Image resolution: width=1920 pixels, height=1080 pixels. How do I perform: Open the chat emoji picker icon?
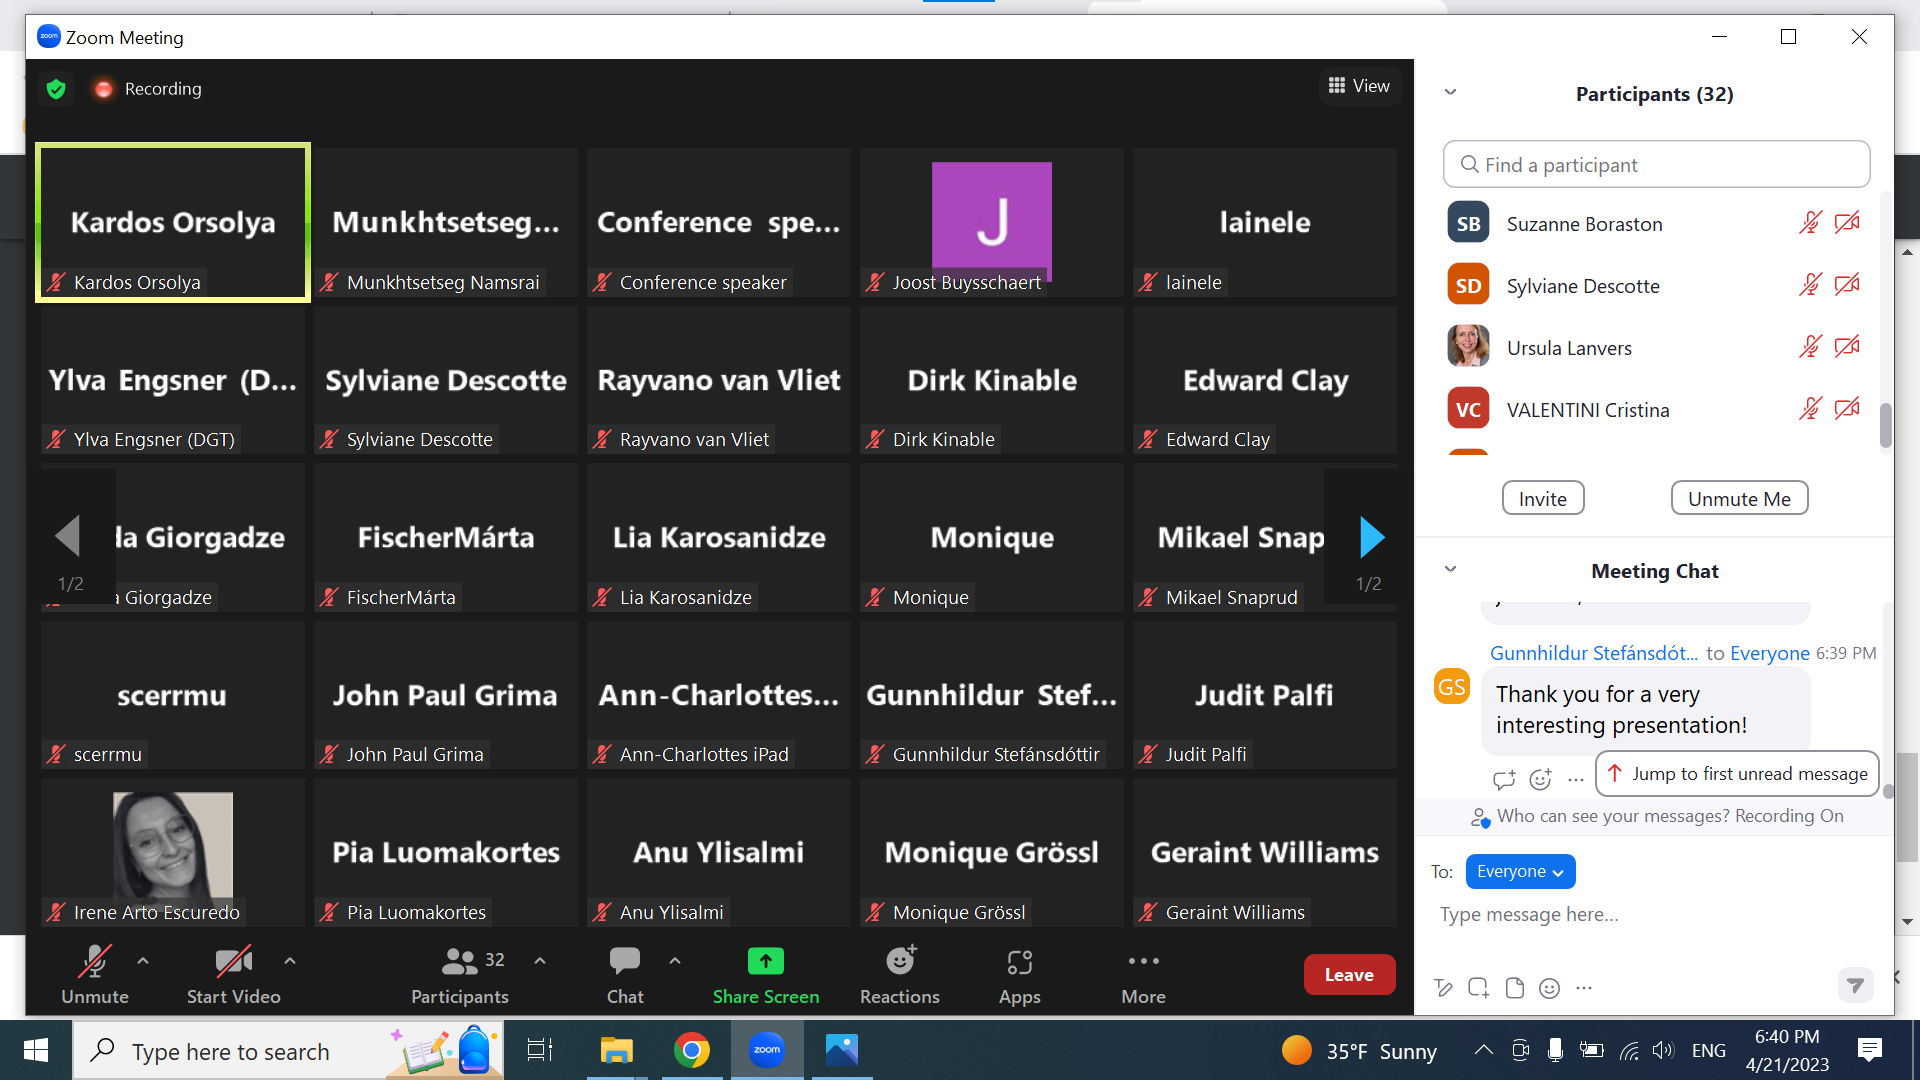click(1549, 988)
